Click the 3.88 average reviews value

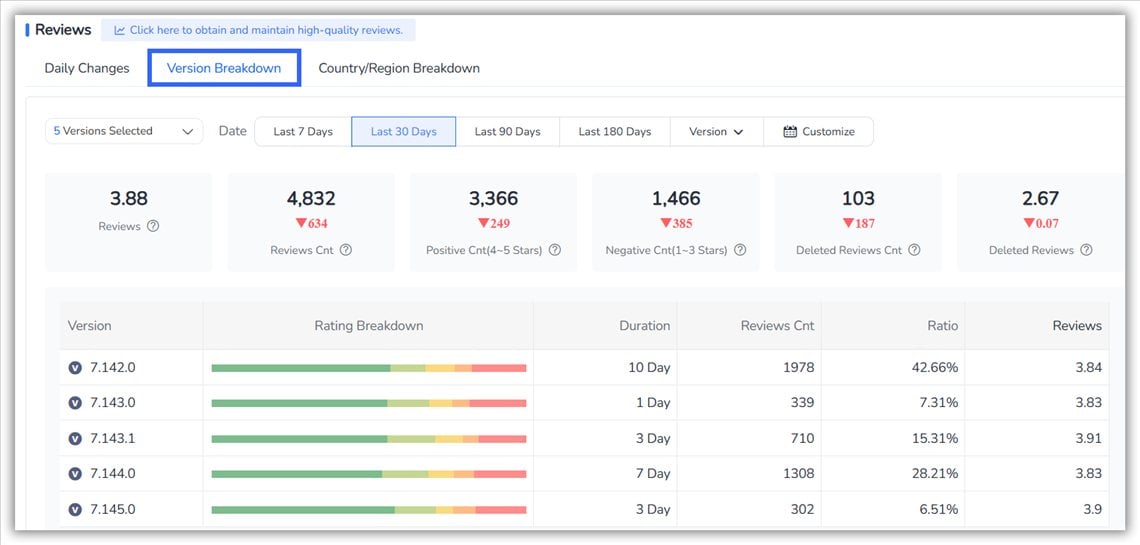point(129,198)
